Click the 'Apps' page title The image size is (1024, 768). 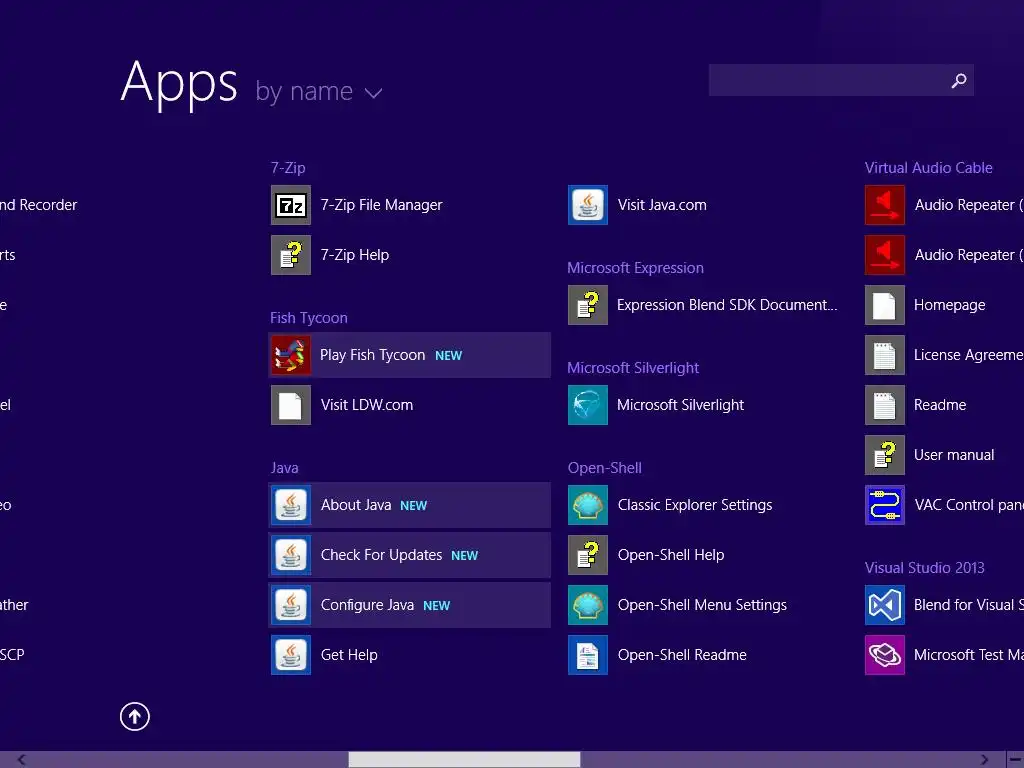point(179,84)
